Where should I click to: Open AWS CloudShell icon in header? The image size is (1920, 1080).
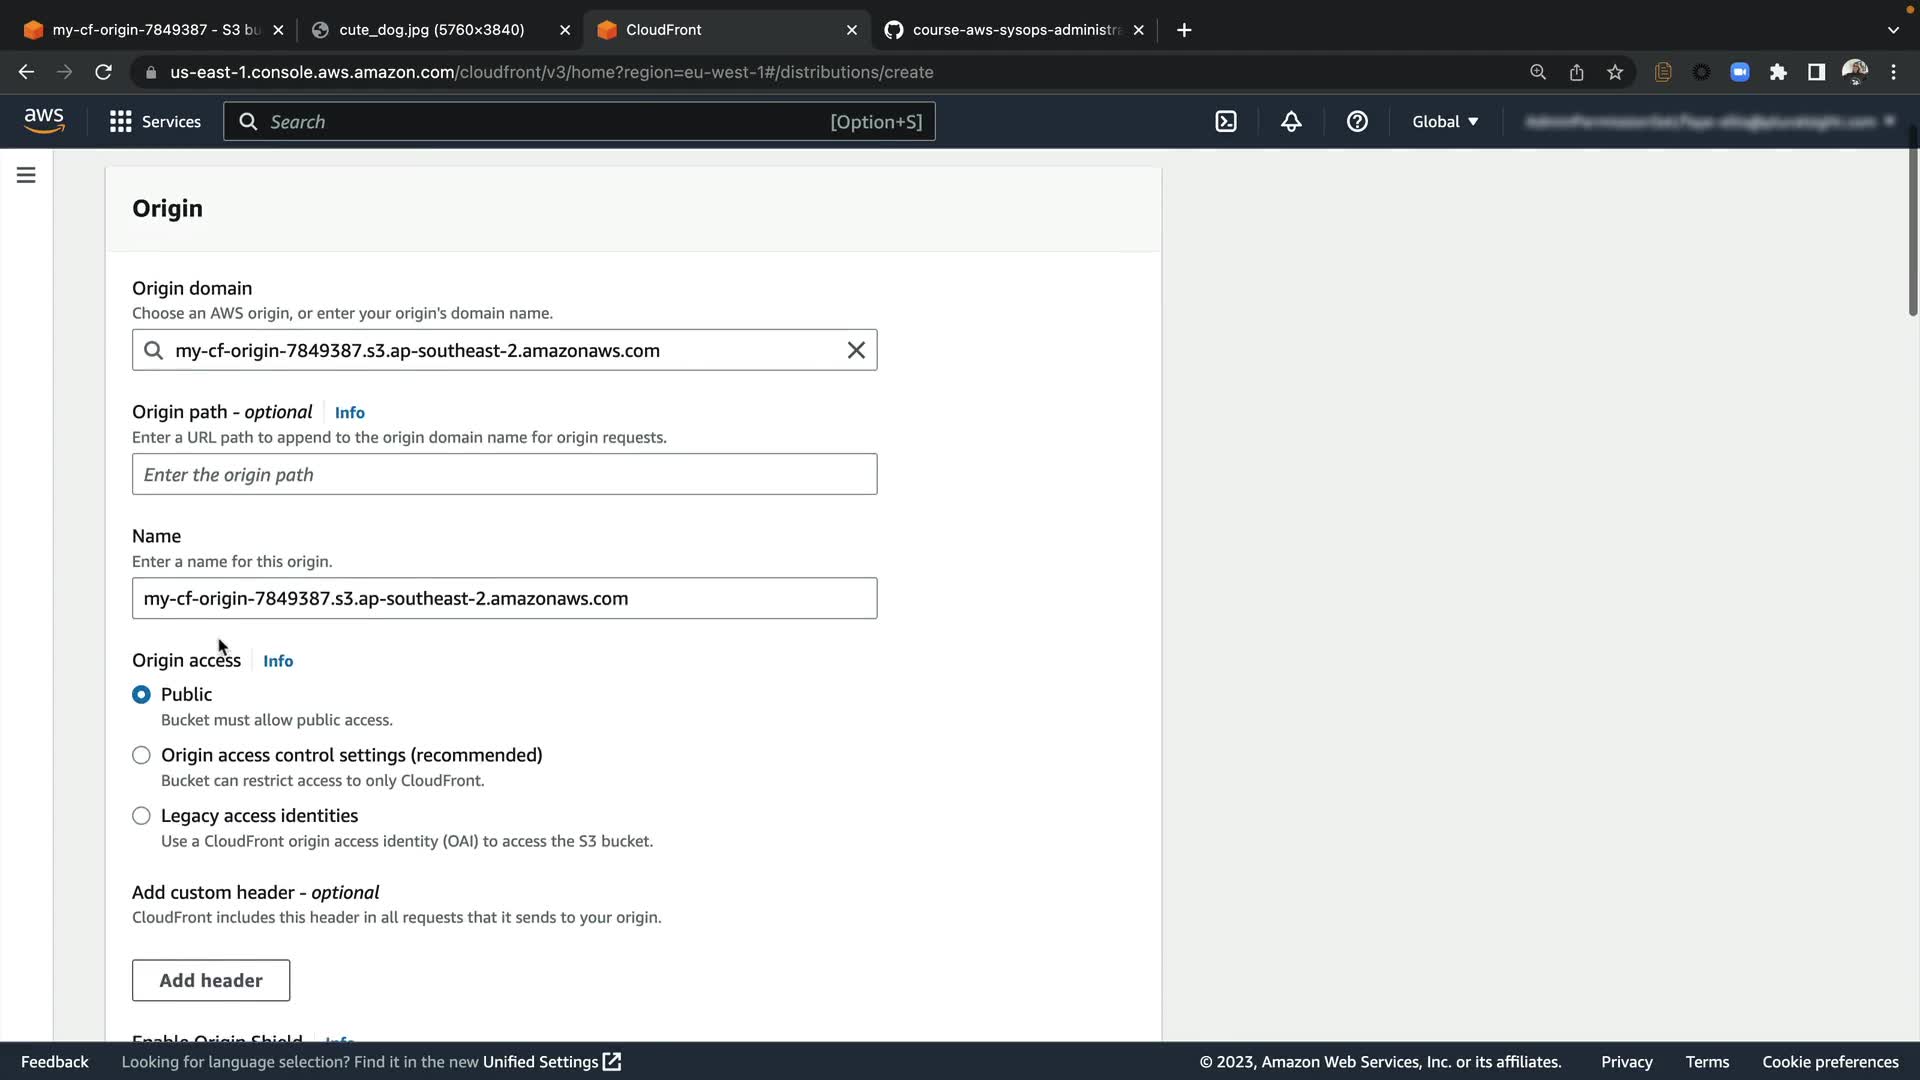[1226, 122]
